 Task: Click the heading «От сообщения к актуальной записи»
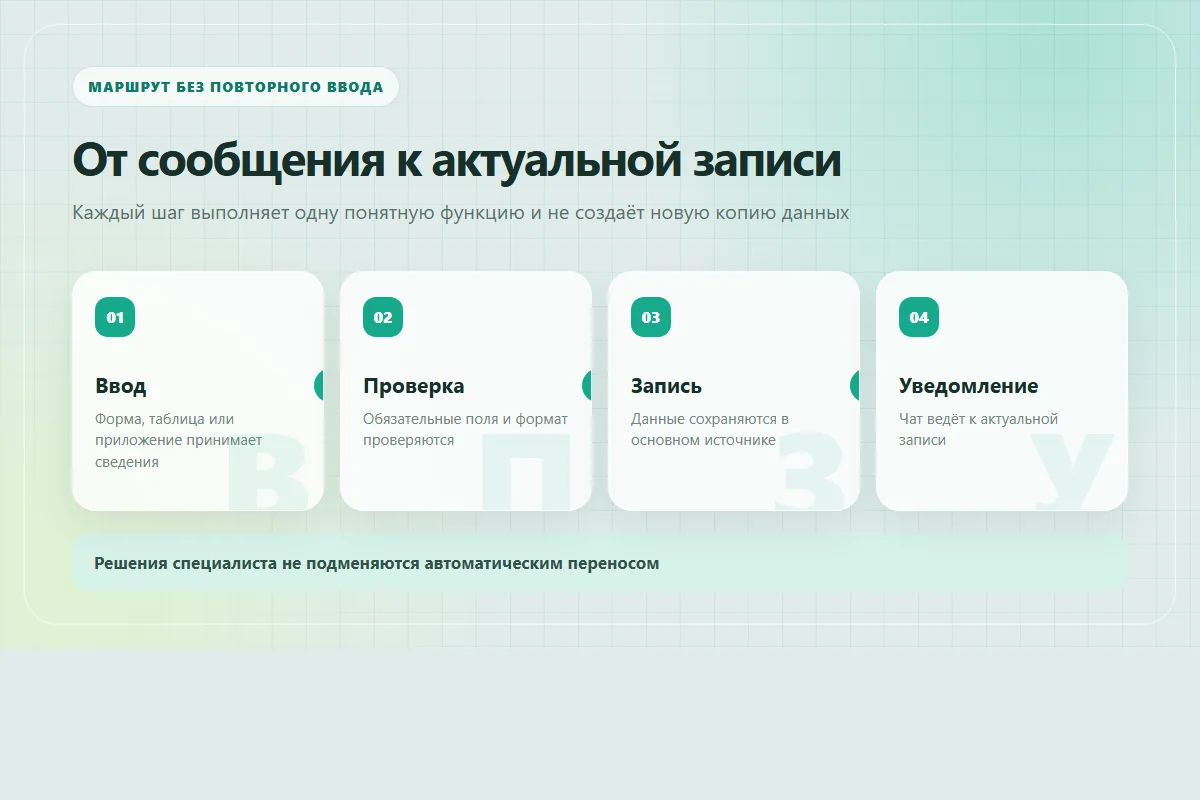(457, 160)
